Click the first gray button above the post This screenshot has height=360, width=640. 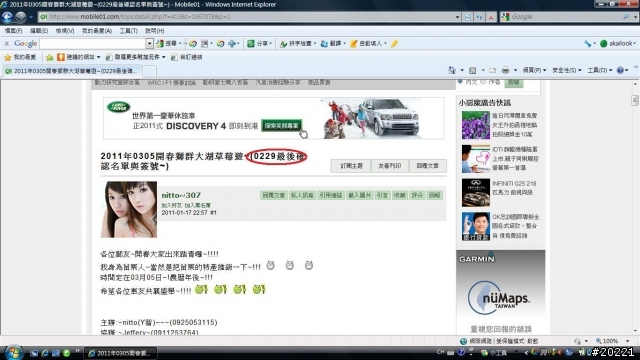(351, 166)
